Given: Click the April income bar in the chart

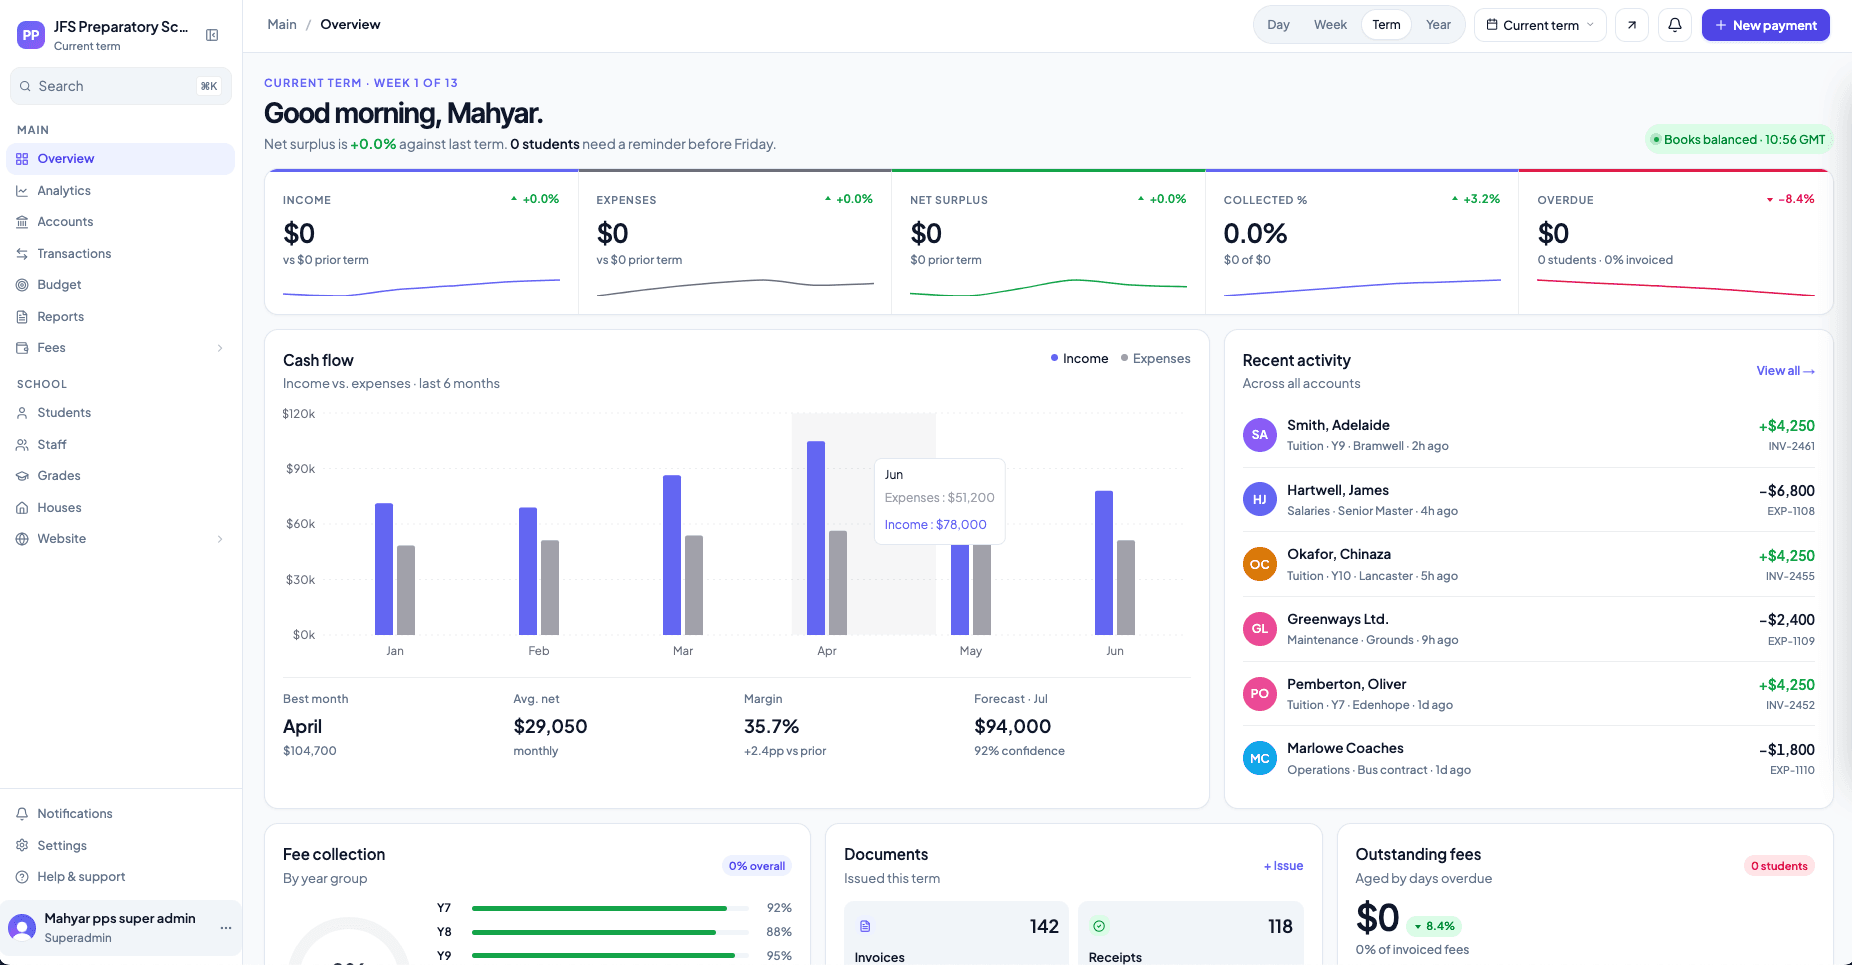Looking at the screenshot, I should [816, 538].
